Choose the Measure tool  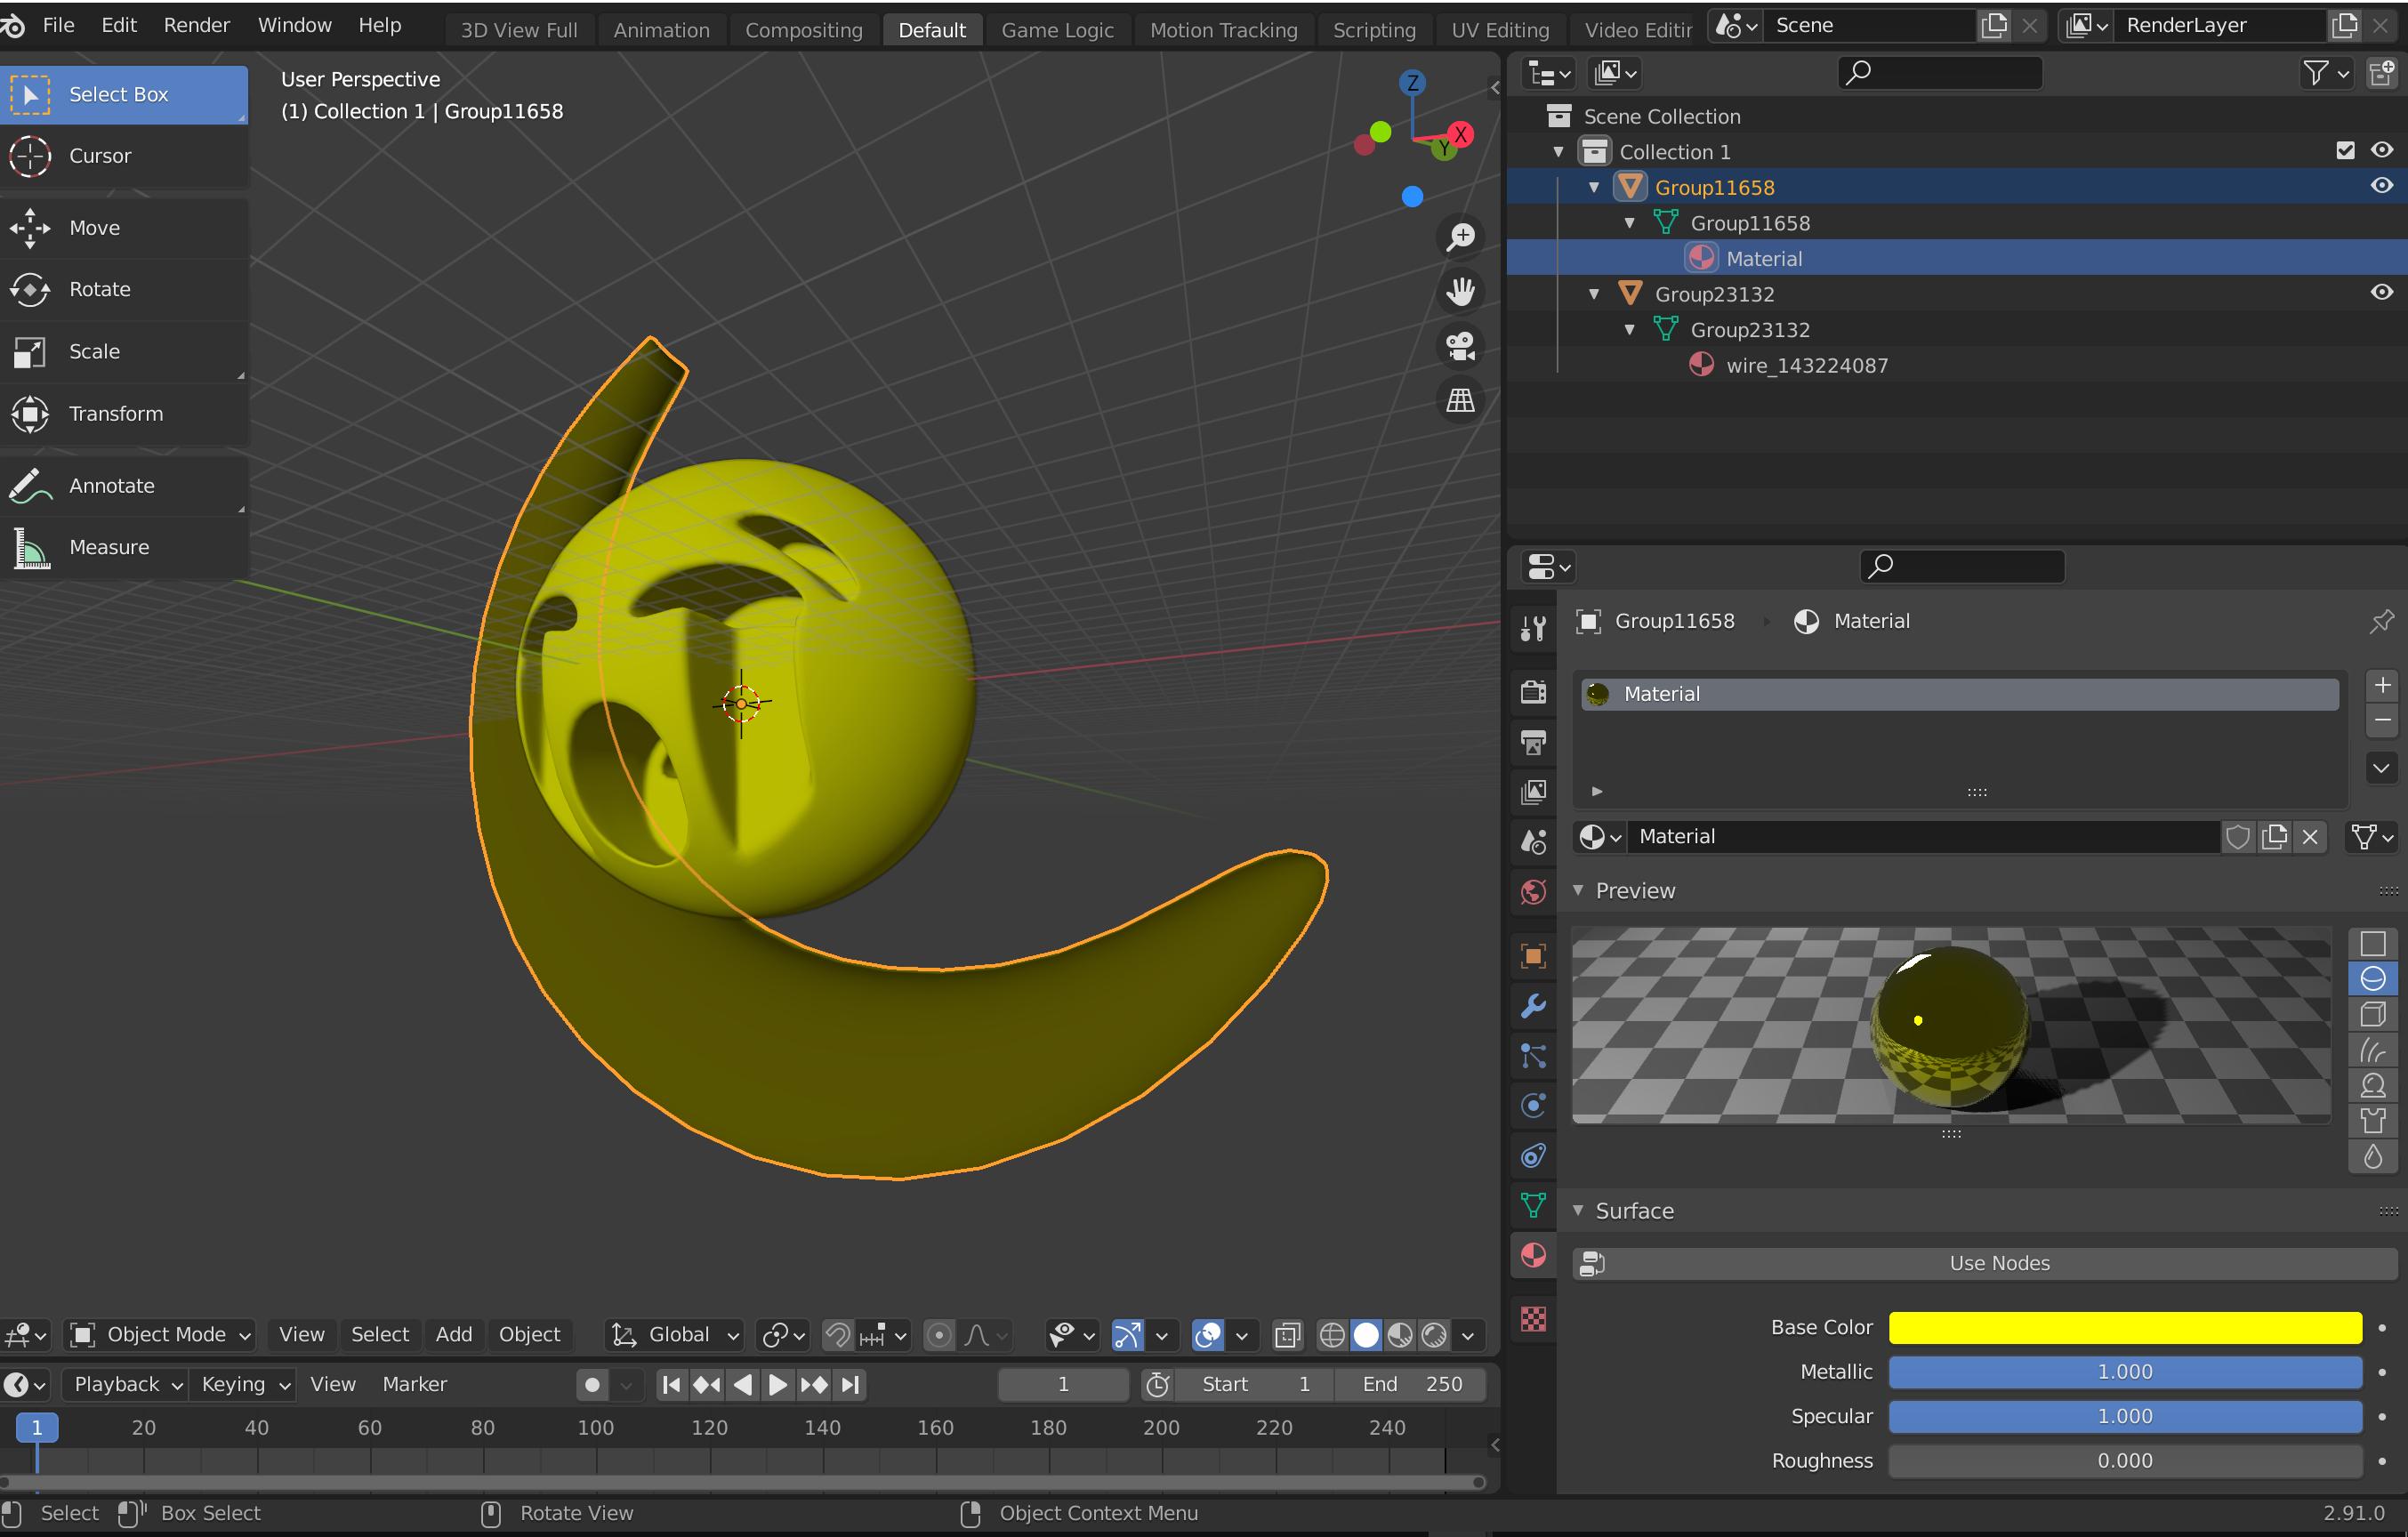click(x=124, y=548)
